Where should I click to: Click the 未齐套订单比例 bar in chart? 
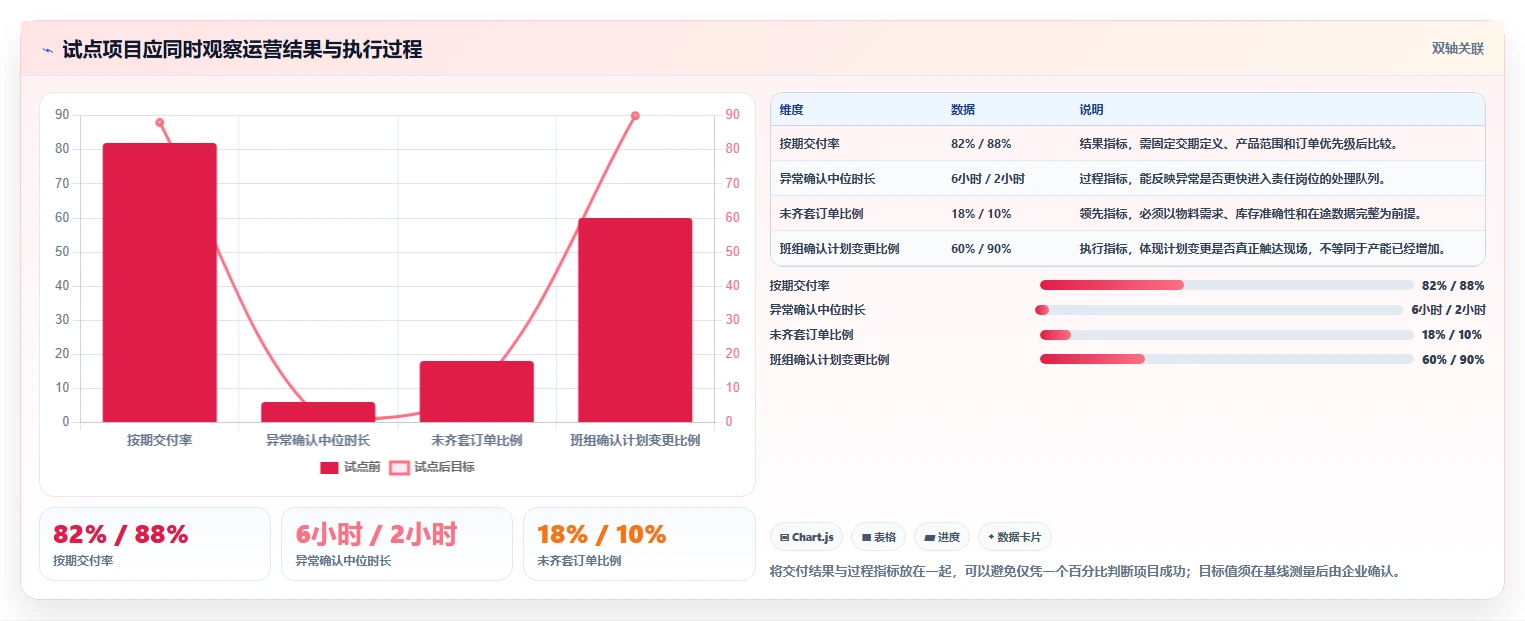(x=477, y=392)
